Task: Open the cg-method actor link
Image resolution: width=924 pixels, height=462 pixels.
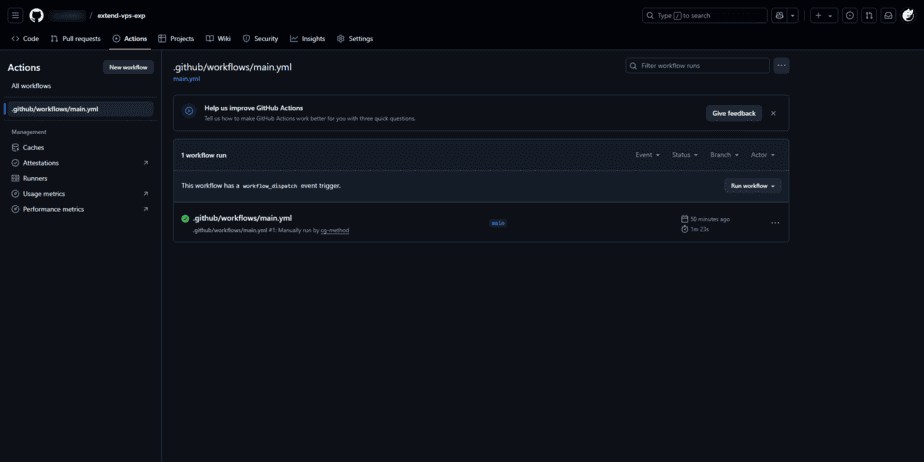Action: 335,230
